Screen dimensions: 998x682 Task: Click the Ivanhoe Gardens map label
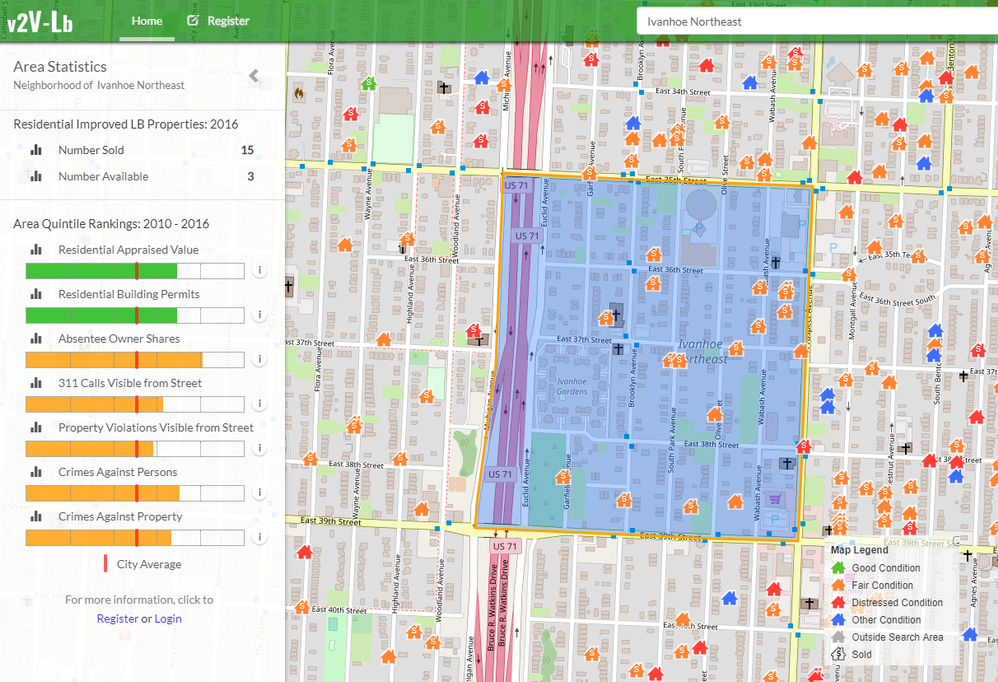pos(572,386)
